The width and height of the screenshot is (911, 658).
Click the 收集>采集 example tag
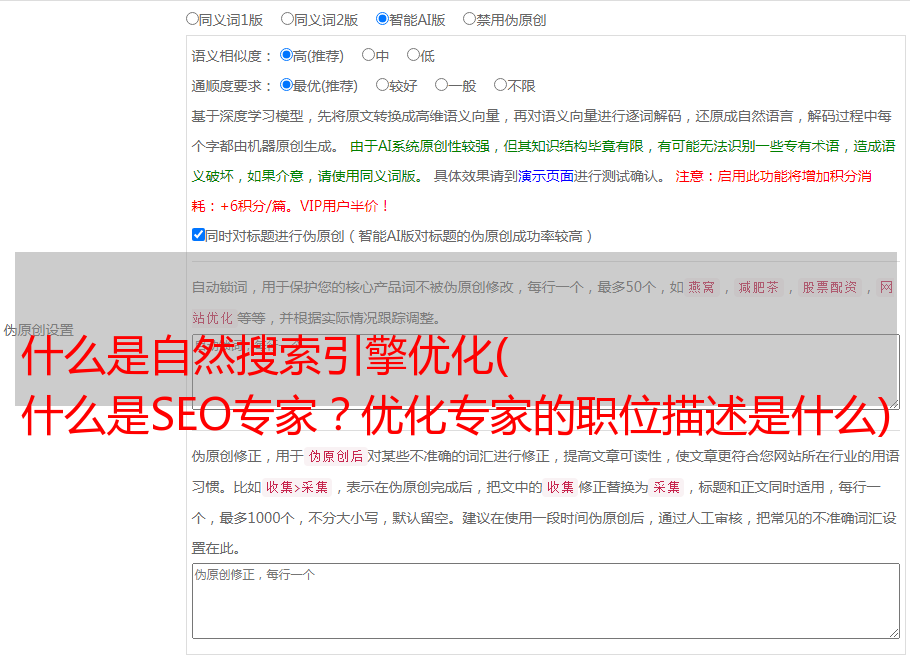[x=297, y=487]
